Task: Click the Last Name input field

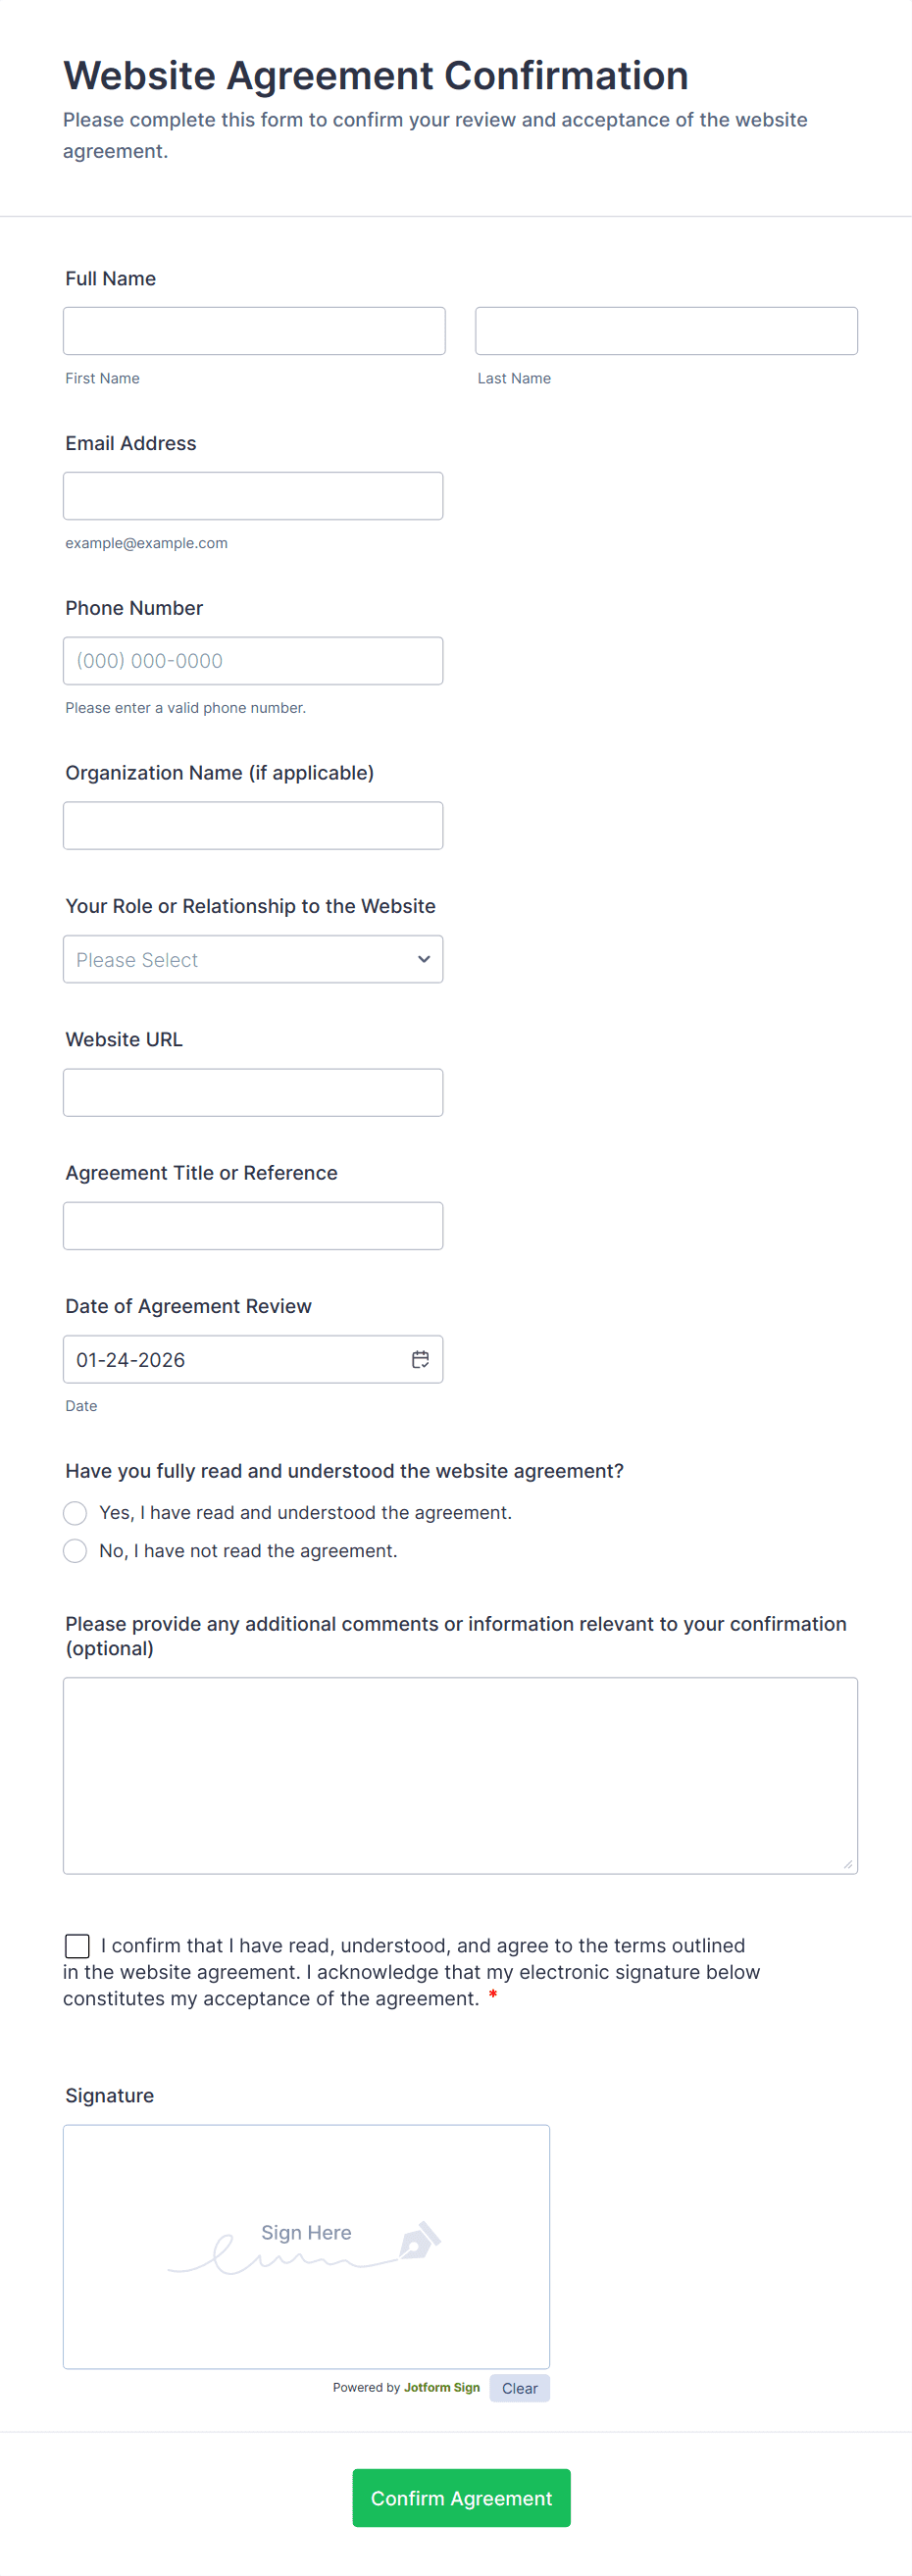Action: click(x=665, y=330)
